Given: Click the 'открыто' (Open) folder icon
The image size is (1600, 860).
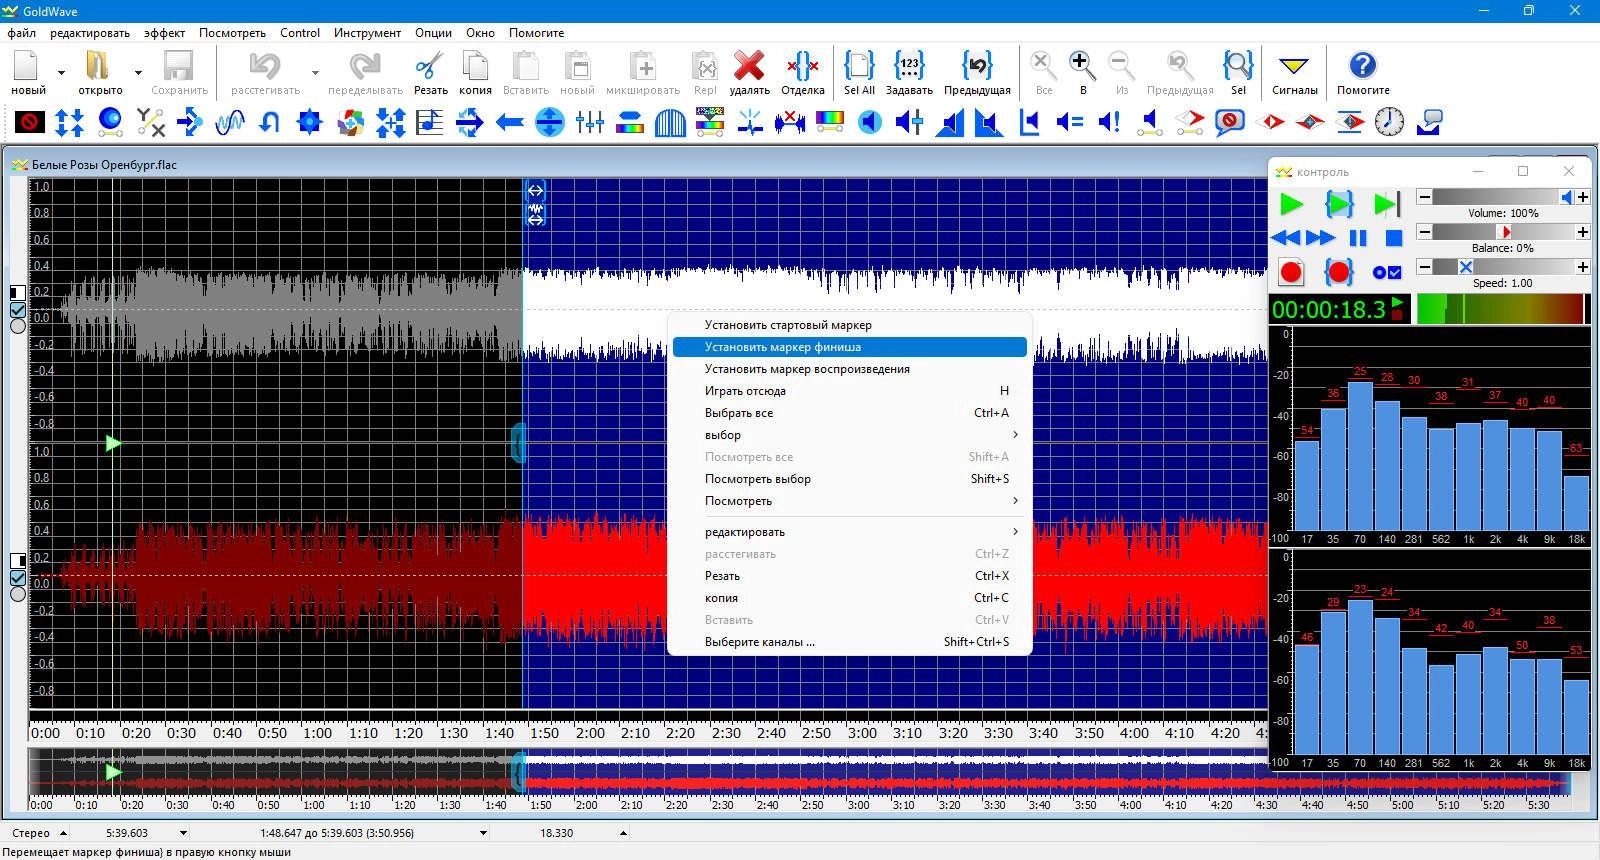Looking at the screenshot, I should click(x=98, y=67).
